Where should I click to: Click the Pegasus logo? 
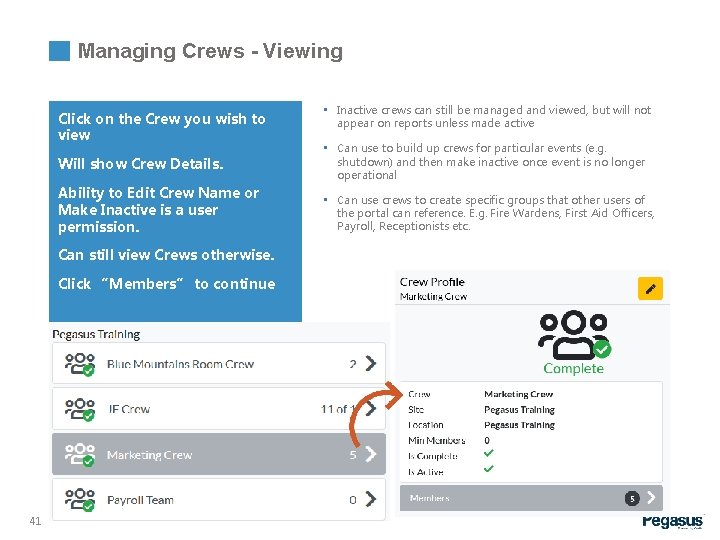pyautogui.click(x=673, y=522)
